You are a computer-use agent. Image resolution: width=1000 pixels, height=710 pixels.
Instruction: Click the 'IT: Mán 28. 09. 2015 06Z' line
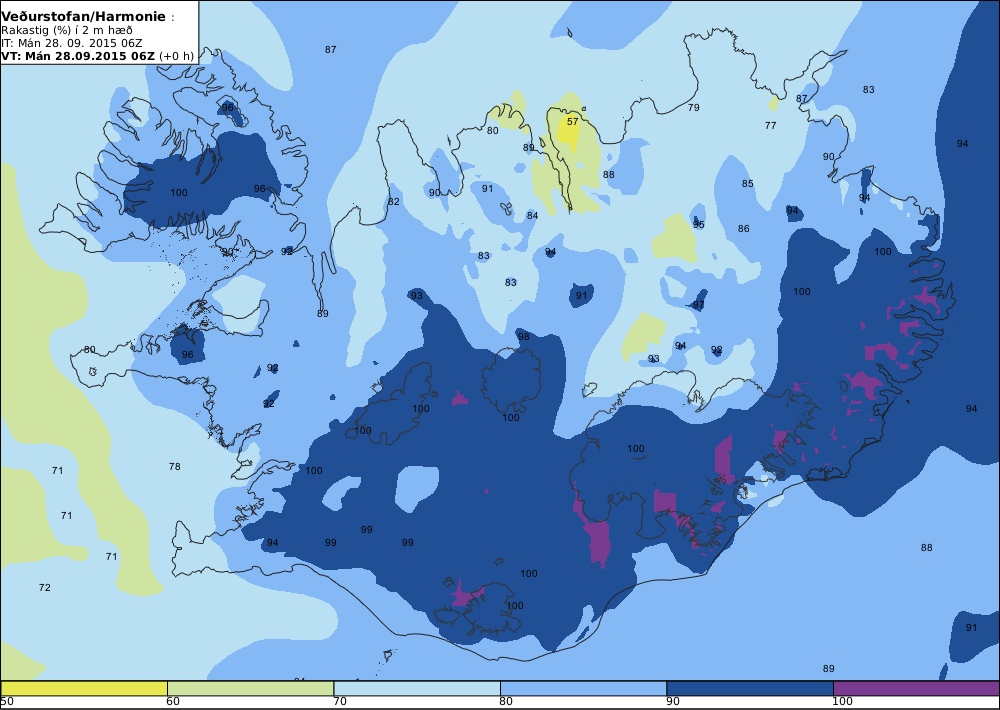tap(71, 43)
